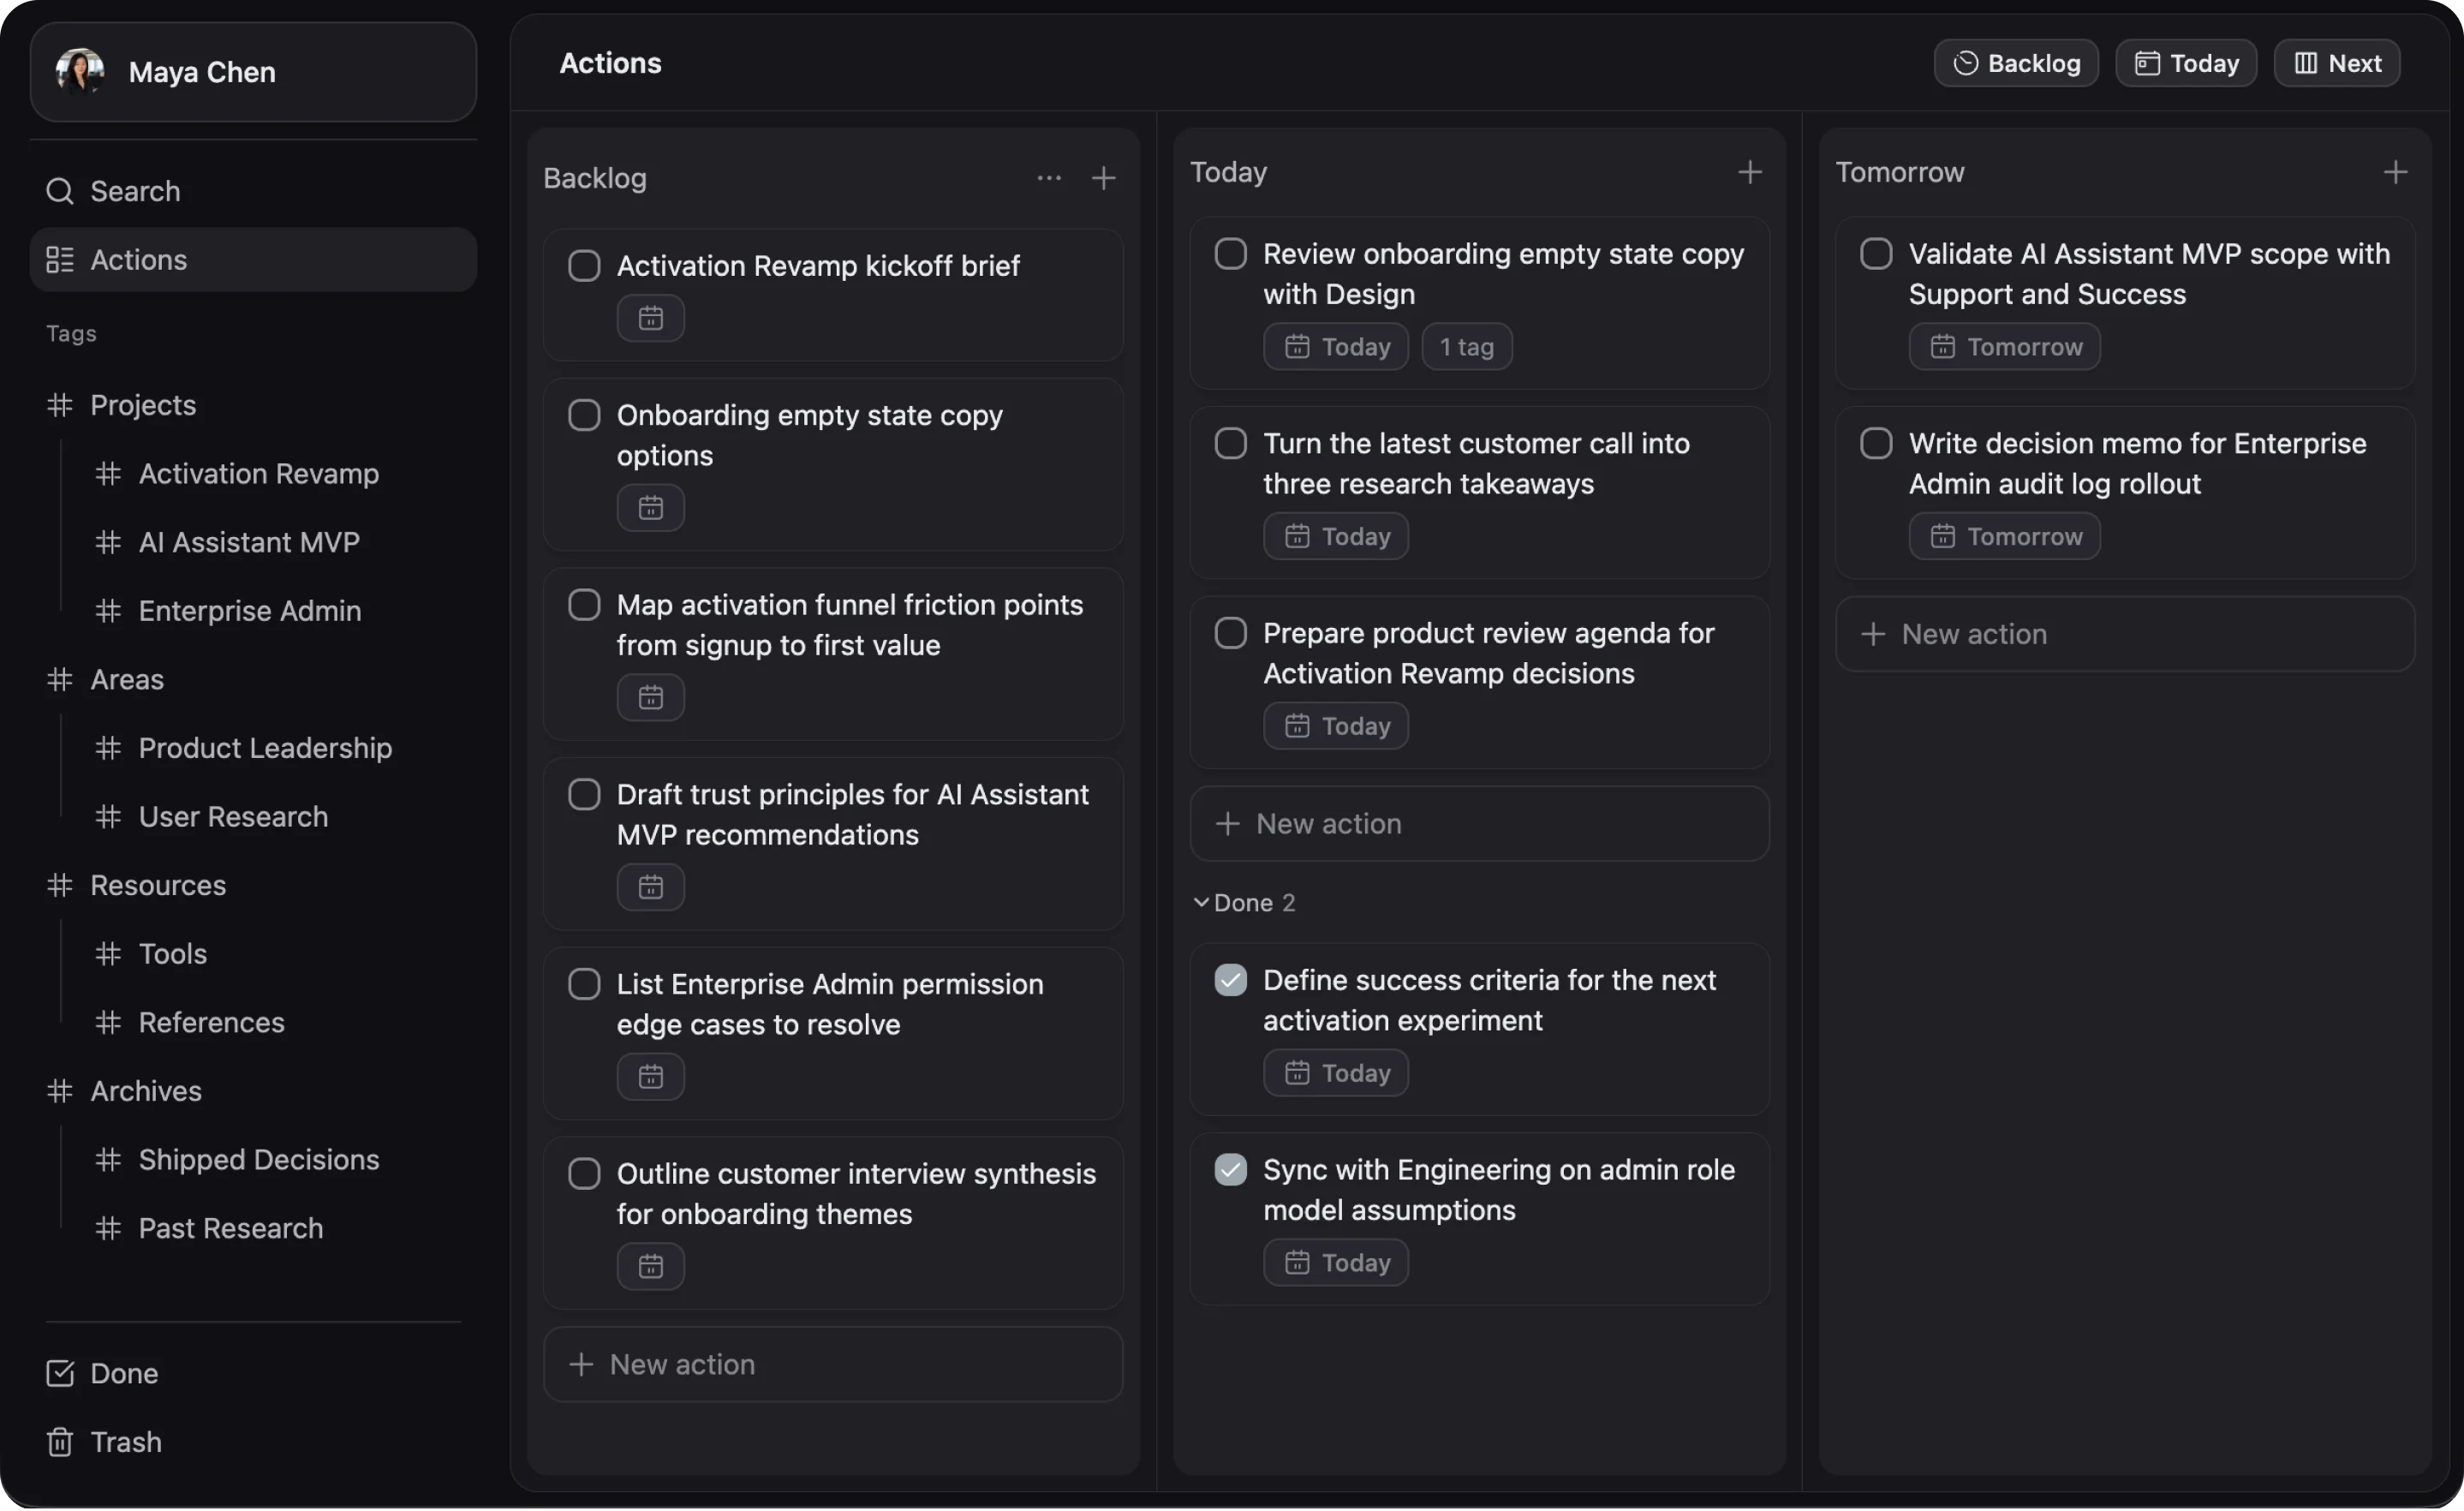
Task: Open date picker for Draft trust principles card
Action: [651, 887]
